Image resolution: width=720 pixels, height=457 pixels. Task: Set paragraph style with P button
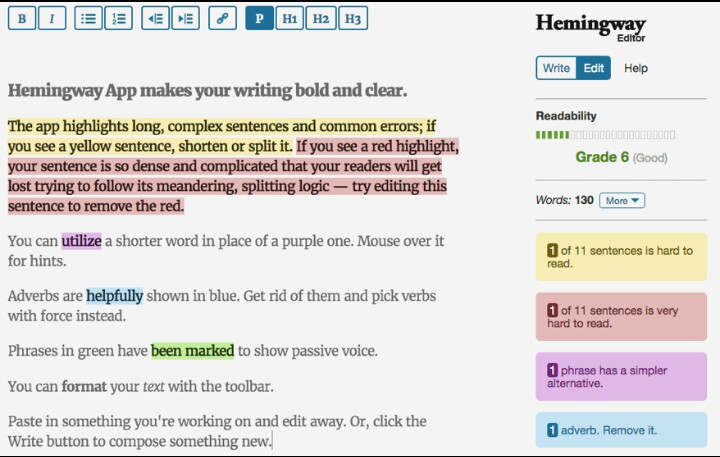click(259, 18)
